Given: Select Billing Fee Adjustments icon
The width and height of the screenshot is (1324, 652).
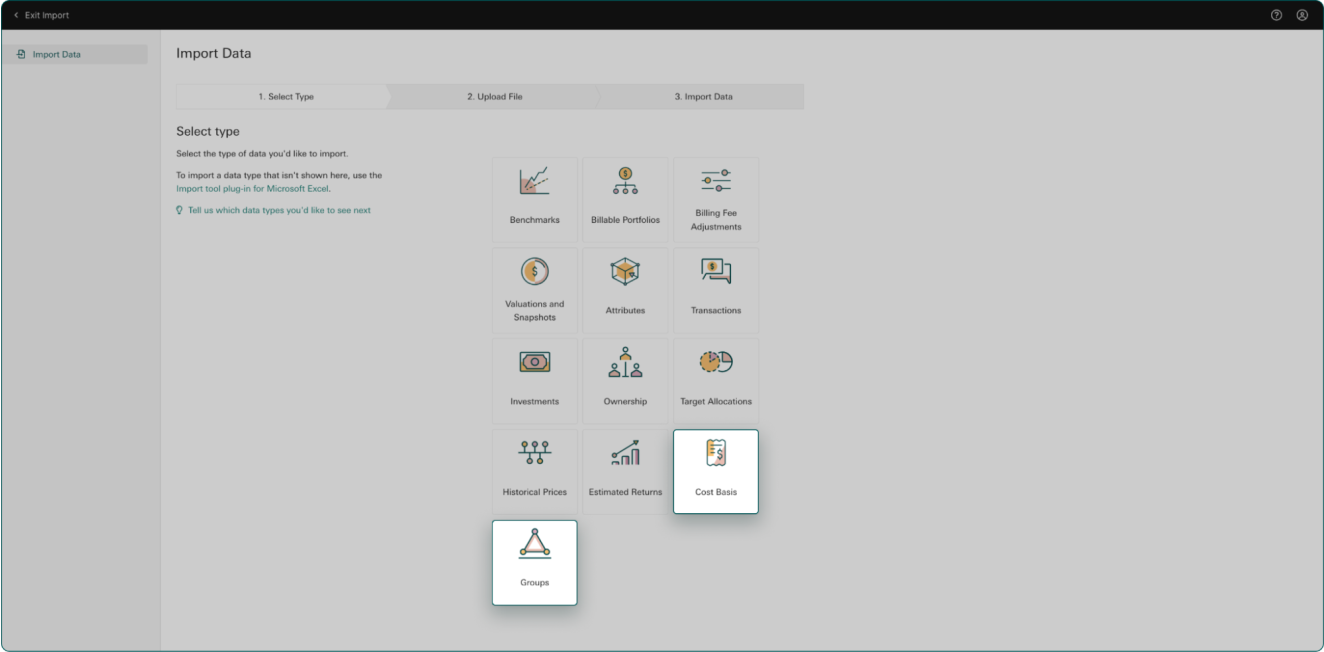Looking at the screenshot, I should (x=716, y=181).
